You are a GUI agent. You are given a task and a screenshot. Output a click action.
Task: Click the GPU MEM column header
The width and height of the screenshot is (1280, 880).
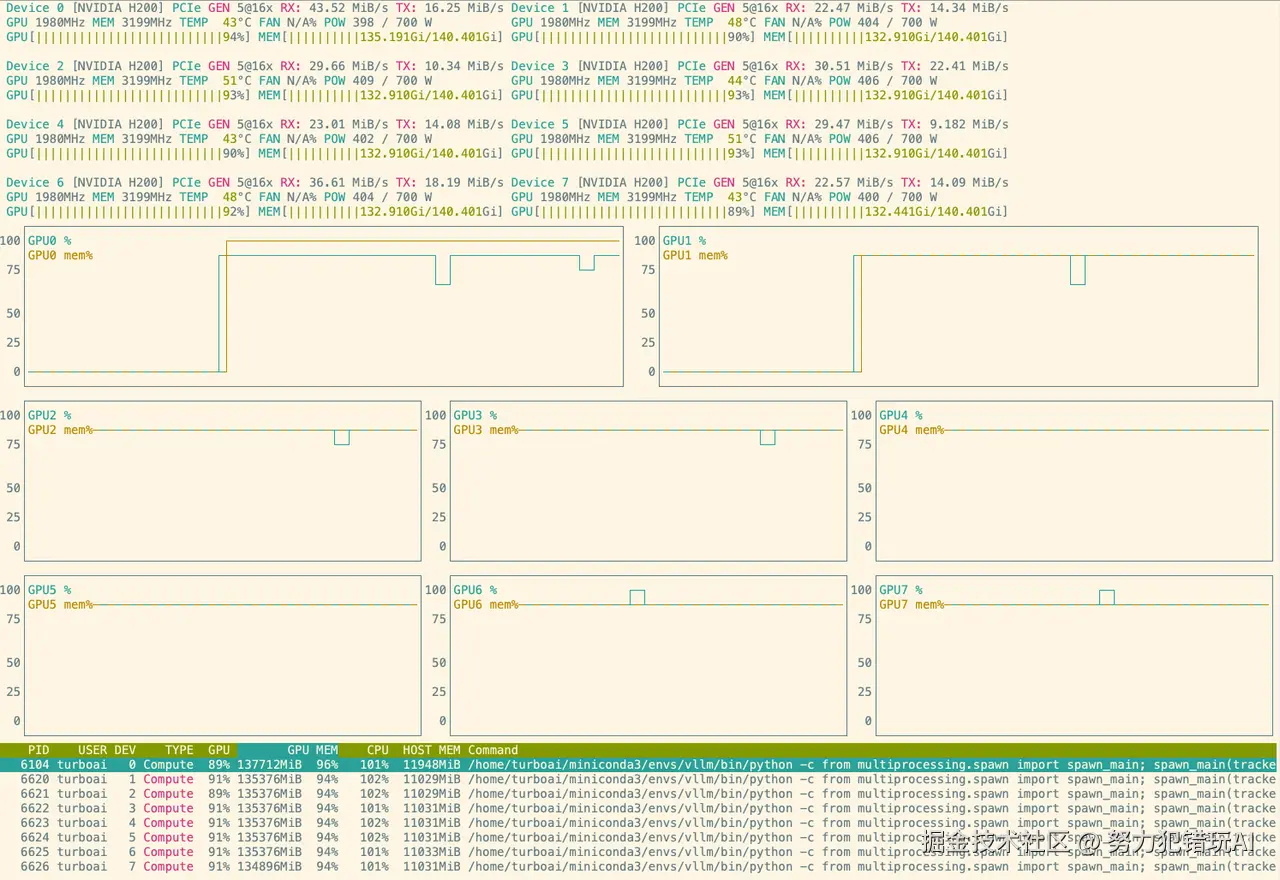(313, 750)
